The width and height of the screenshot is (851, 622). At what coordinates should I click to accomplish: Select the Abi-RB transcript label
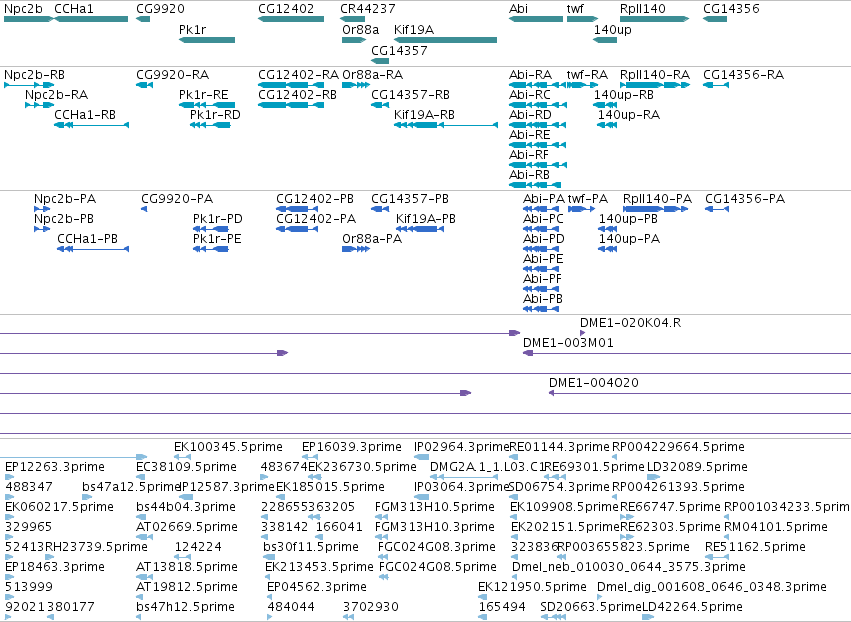pos(529,175)
